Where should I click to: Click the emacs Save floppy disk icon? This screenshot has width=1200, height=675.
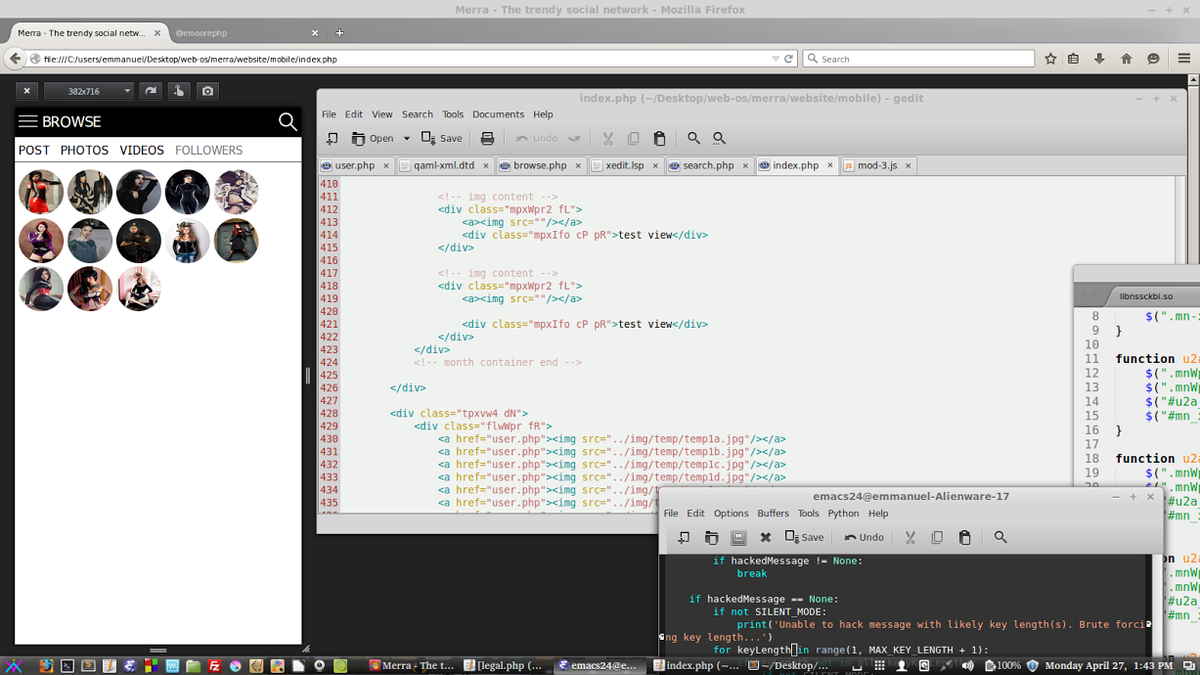(738, 537)
